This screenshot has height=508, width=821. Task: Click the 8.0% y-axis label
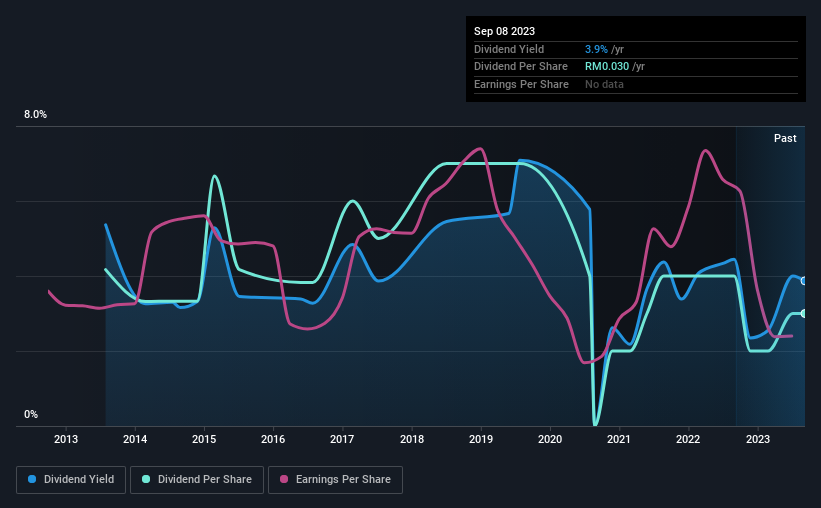coord(36,115)
